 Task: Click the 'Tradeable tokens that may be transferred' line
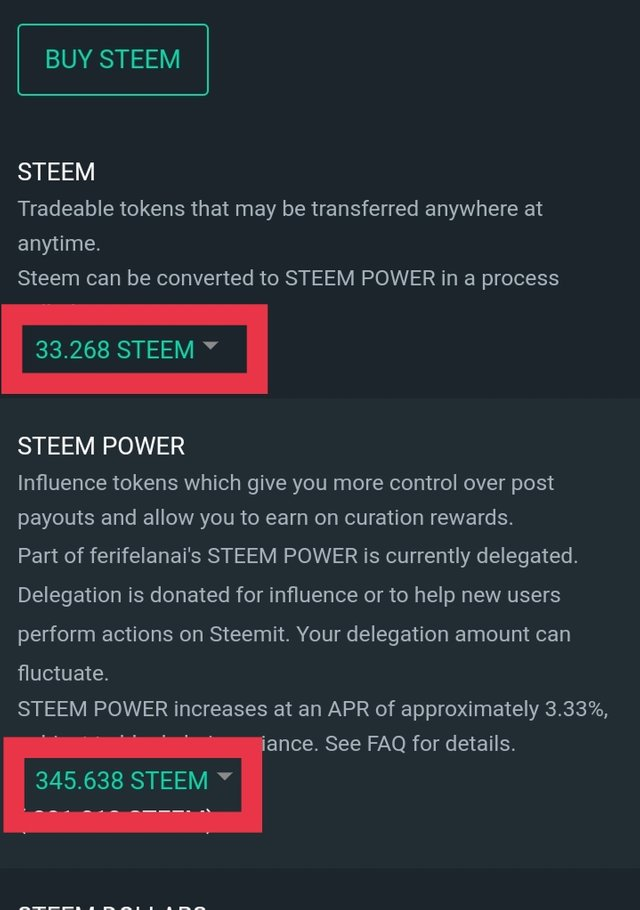point(280,209)
